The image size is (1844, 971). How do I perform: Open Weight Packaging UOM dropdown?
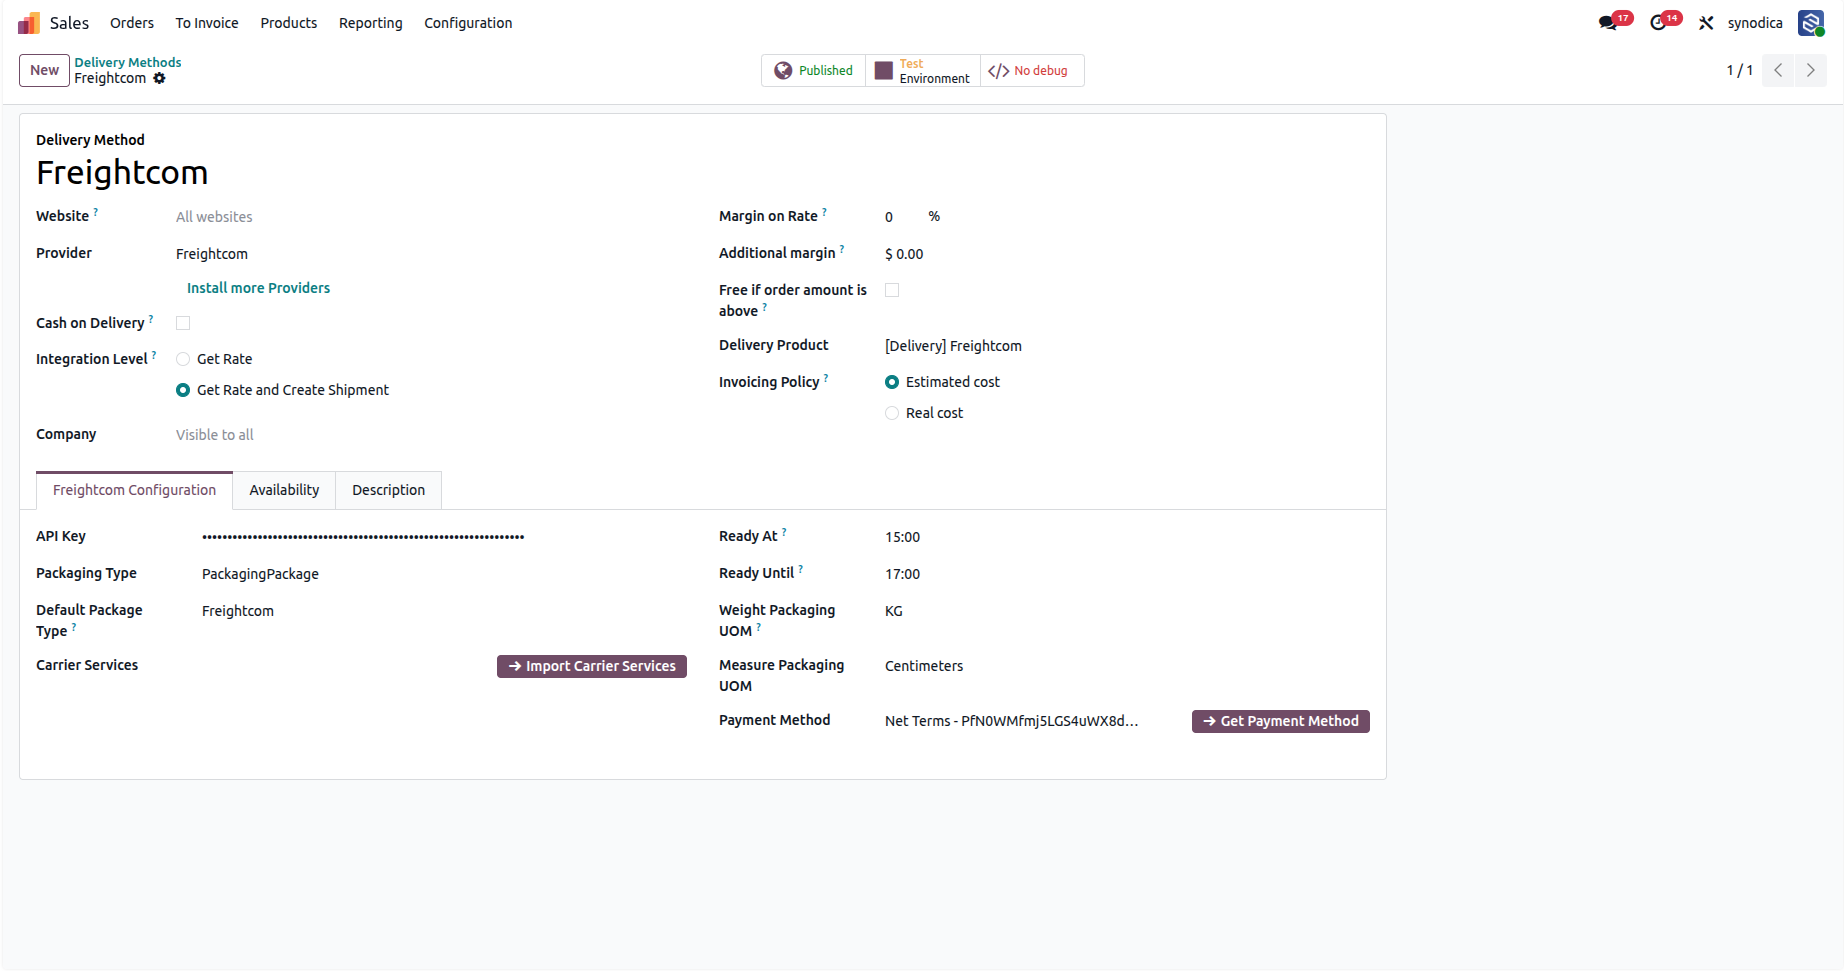(1127, 611)
